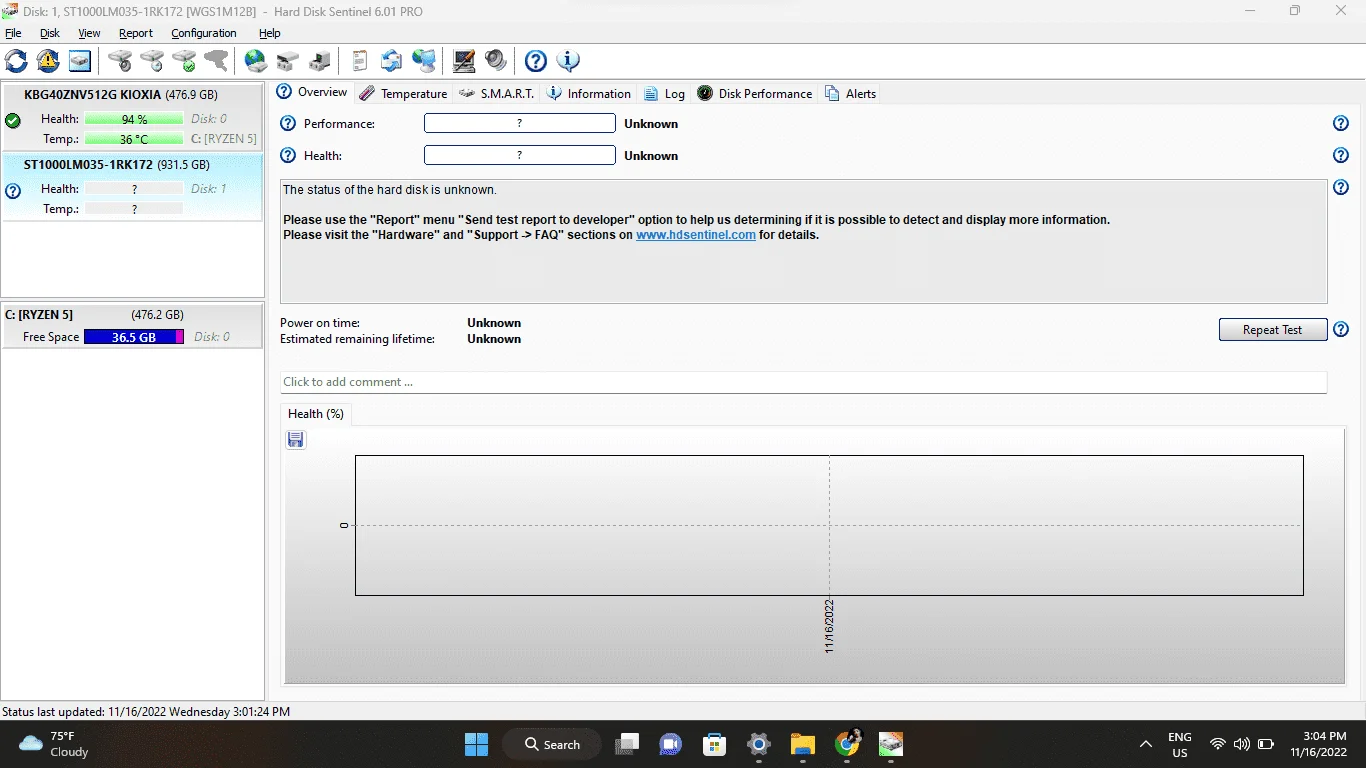Click green check status icon of KIOXIA disk
The width and height of the screenshot is (1366, 768).
[13, 121]
